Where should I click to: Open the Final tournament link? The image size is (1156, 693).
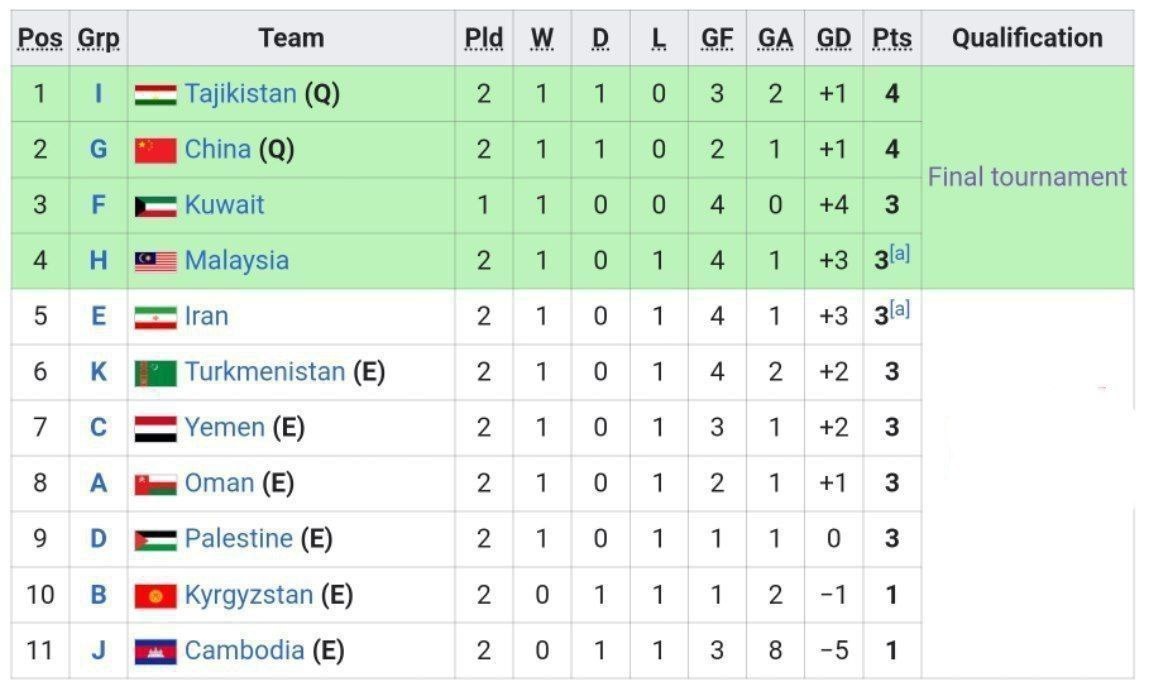click(x=1027, y=177)
